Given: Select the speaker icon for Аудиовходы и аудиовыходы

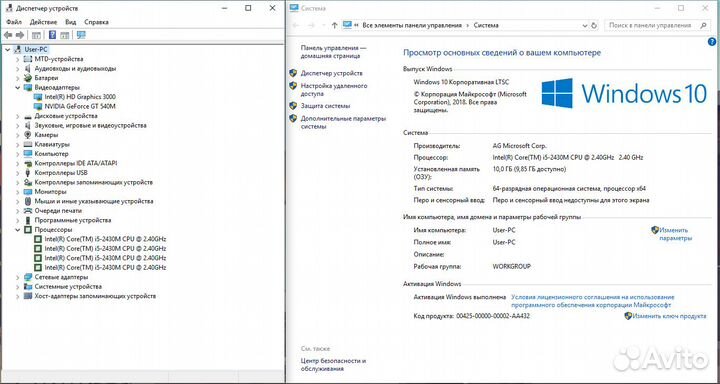Looking at the screenshot, I should pyautogui.click(x=28, y=68).
